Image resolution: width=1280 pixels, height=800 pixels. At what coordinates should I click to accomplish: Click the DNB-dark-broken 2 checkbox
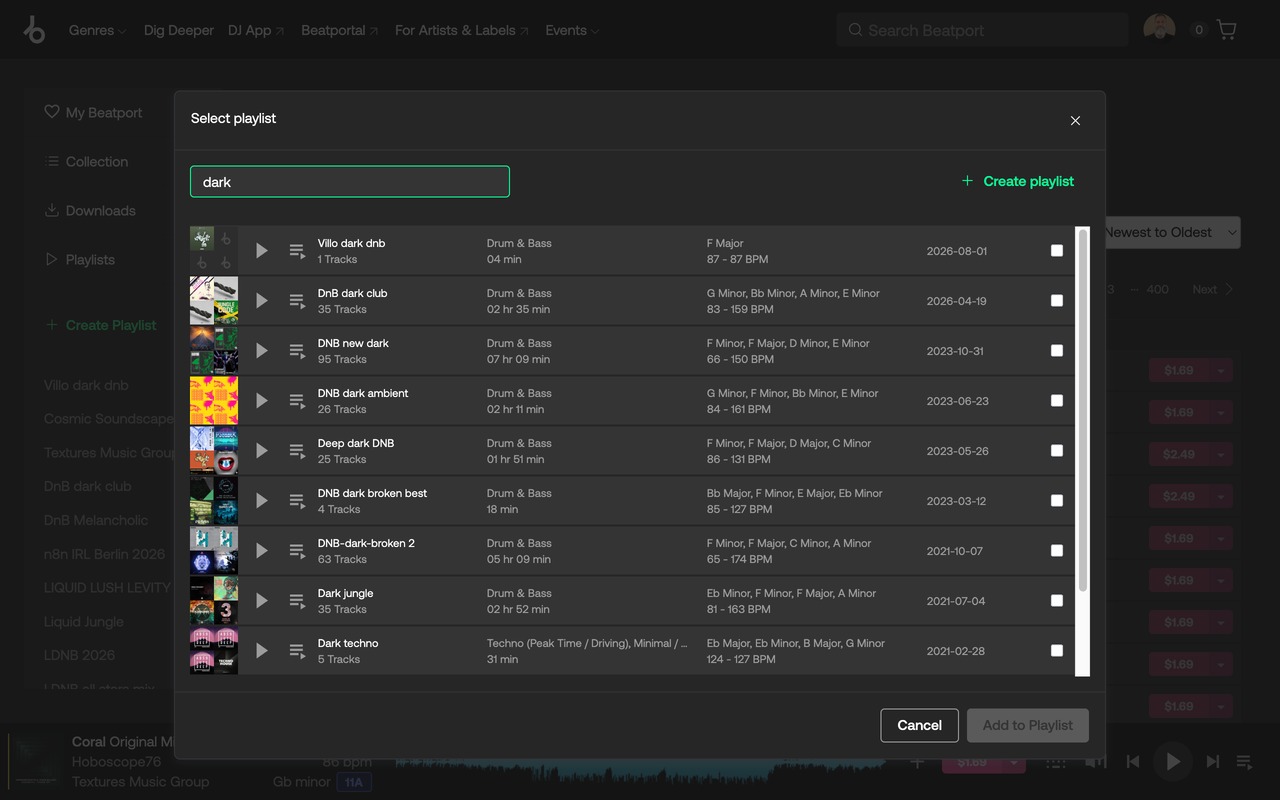point(1057,551)
